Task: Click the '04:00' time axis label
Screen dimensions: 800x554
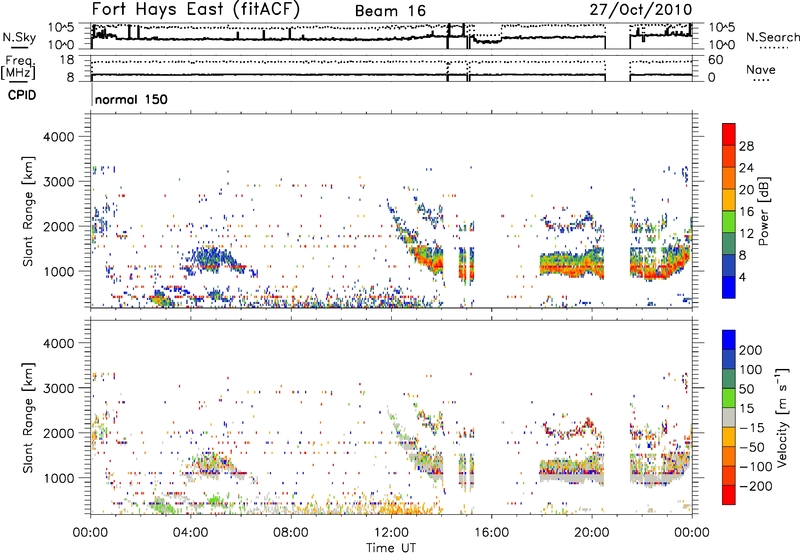Action: (190, 533)
